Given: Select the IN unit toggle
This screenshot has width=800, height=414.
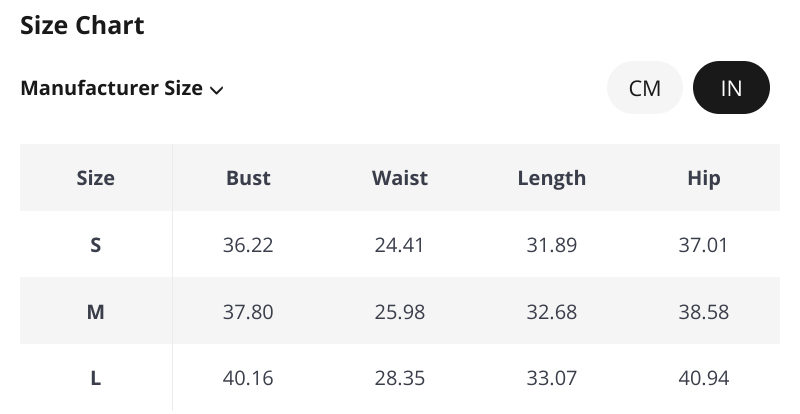Looking at the screenshot, I should 731,88.
